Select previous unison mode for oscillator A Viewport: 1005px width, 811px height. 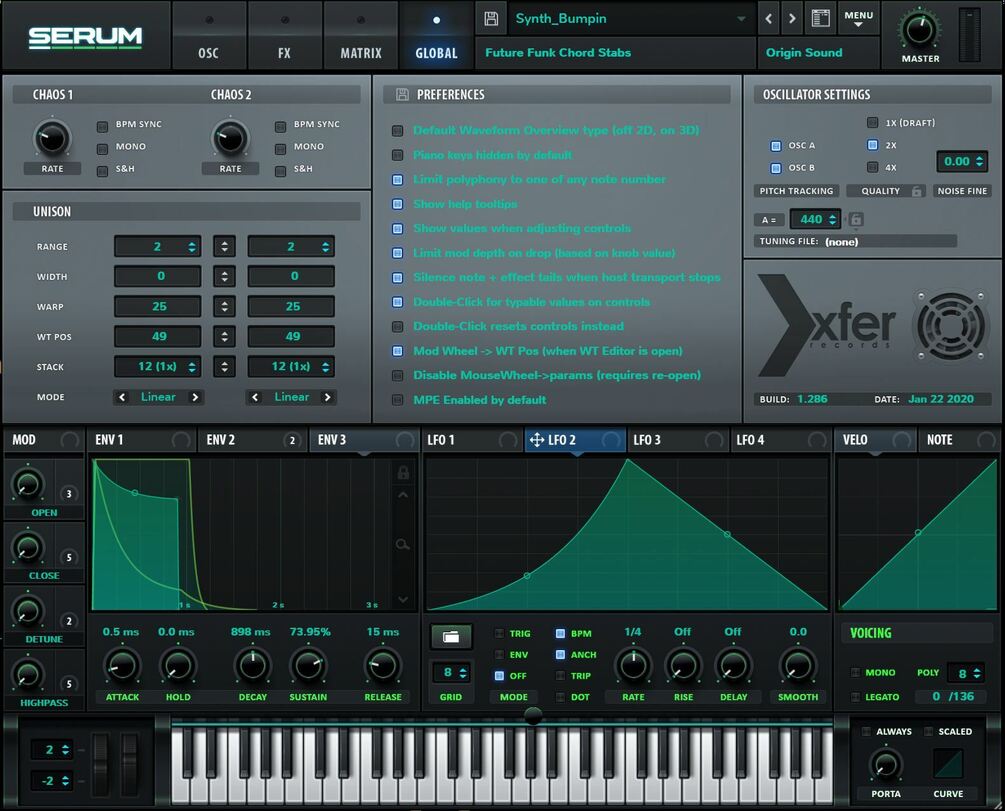pyautogui.click(x=122, y=397)
